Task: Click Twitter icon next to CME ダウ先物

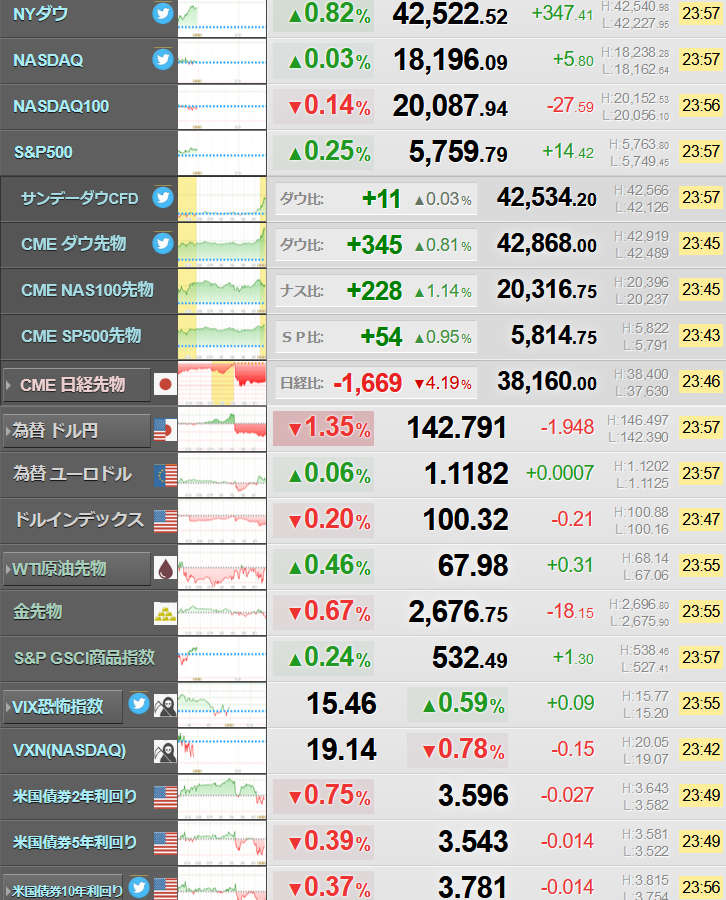Action: click(x=163, y=243)
